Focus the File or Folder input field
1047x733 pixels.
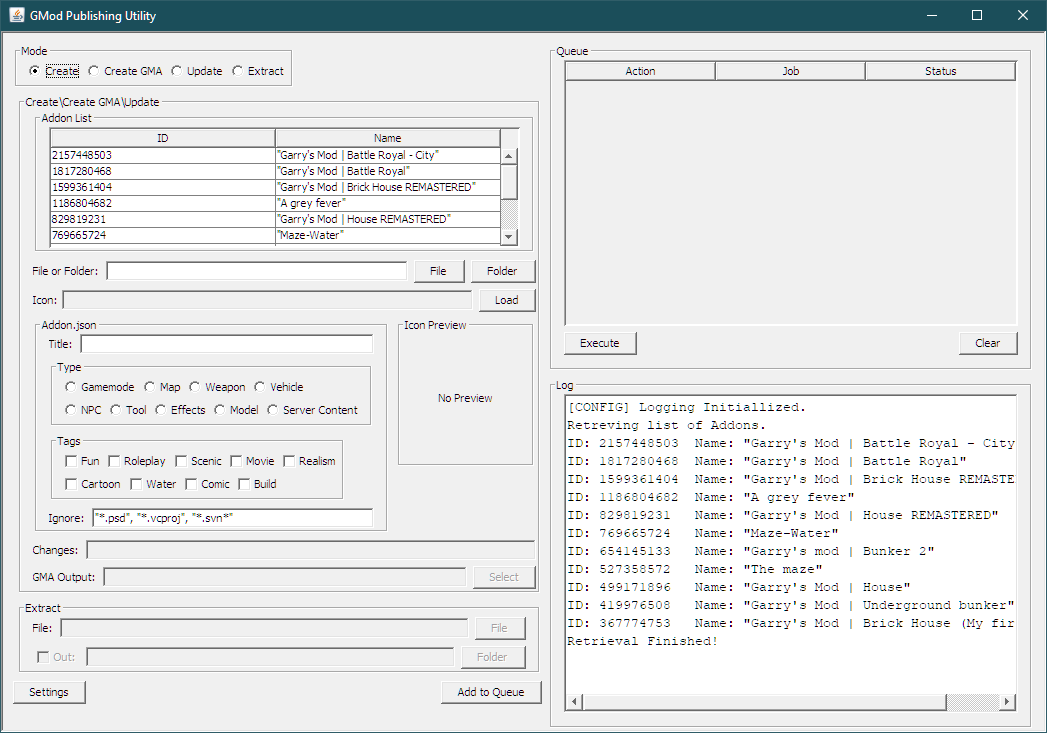point(256,271)
